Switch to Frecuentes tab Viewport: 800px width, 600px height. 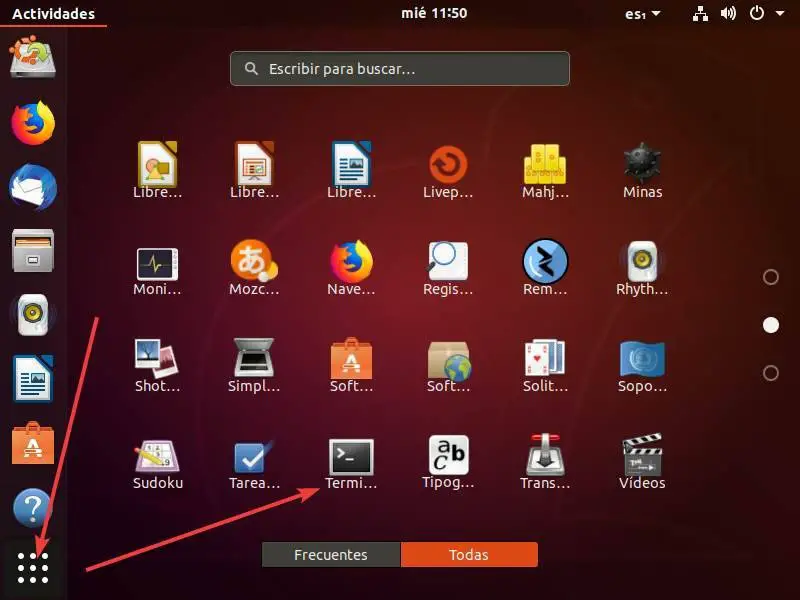coord(331,555)
